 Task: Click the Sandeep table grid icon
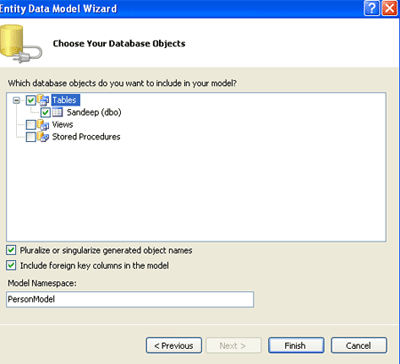tap(58, 112)
